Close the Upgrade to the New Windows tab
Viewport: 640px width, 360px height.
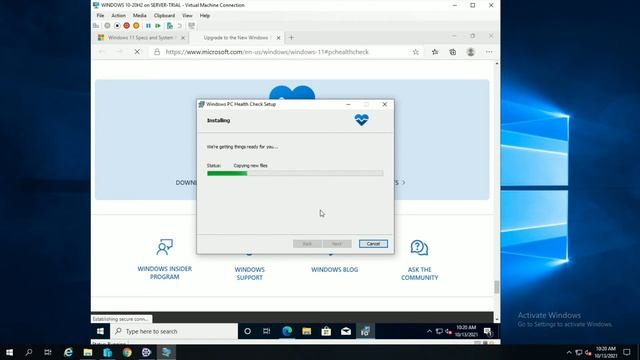pos(278,38)
